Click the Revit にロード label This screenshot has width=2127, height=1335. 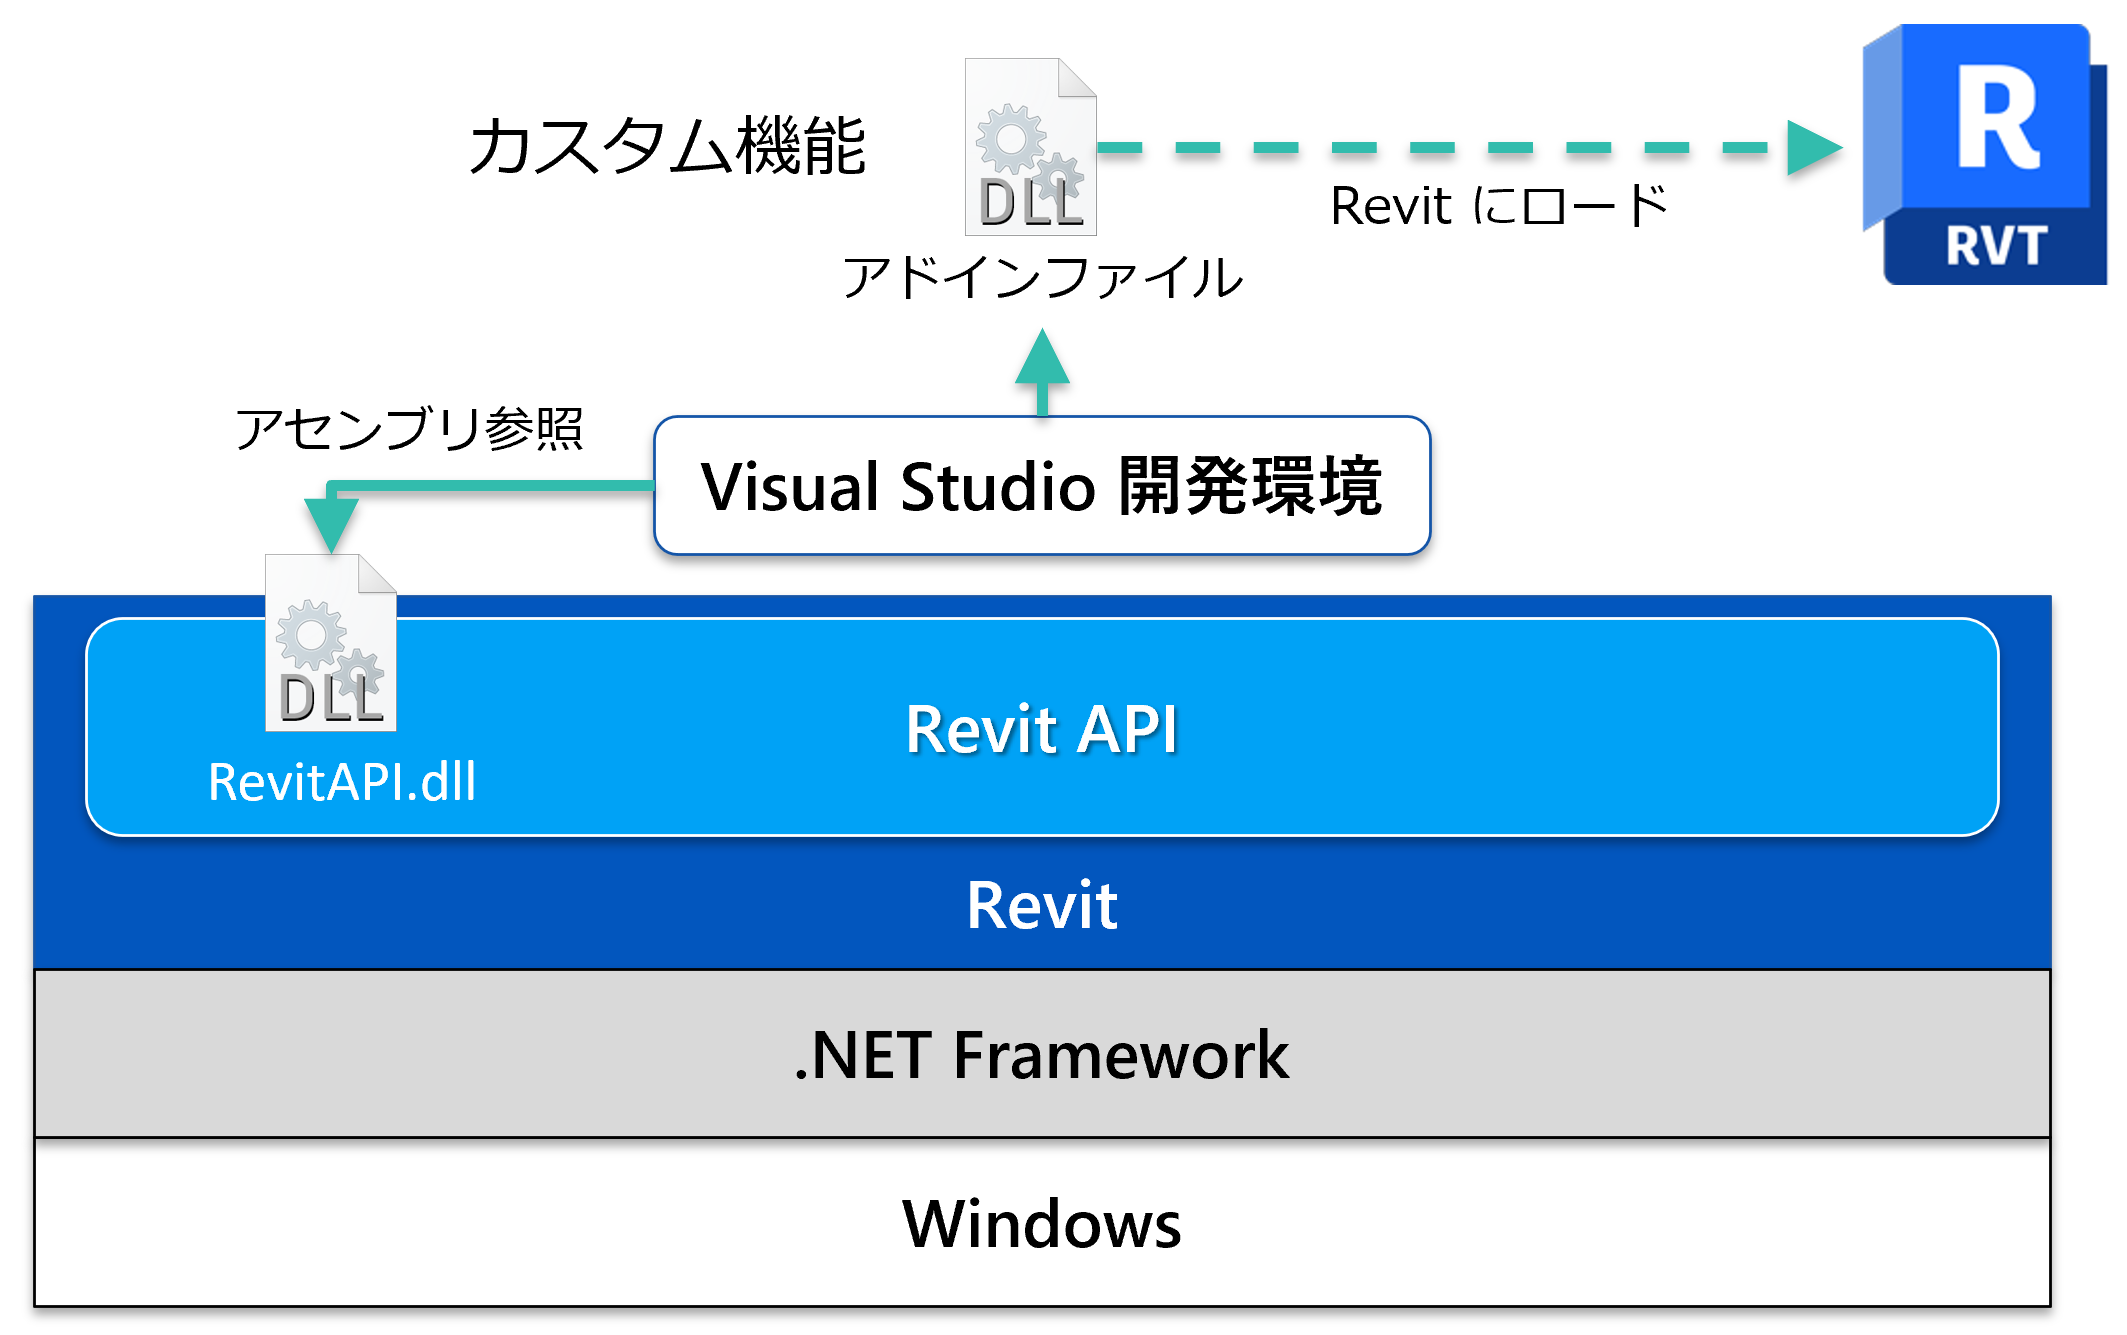pos(1498,206)
